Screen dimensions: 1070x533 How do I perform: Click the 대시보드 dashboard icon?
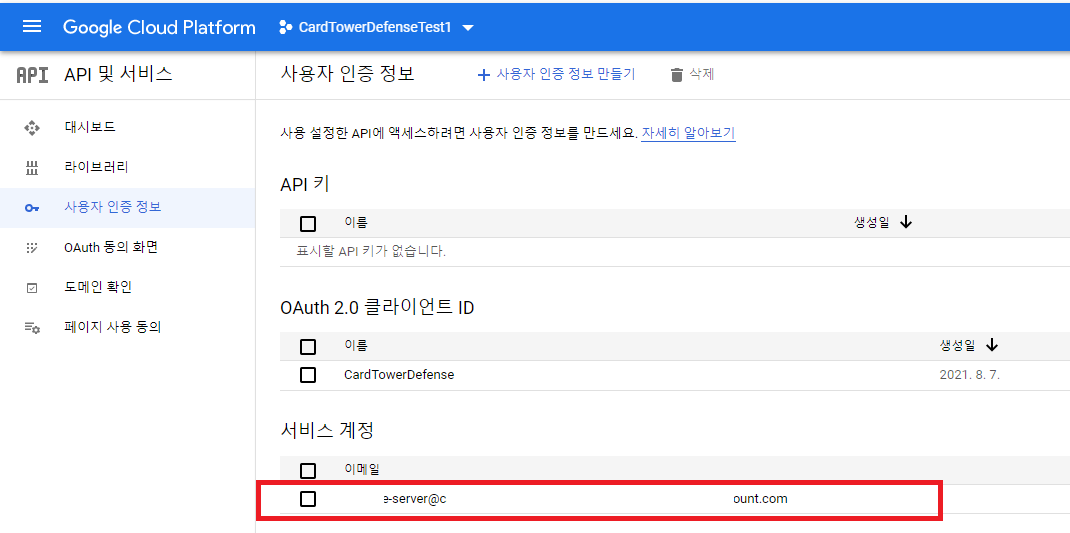pyautogui.click(x=32, y=128)
